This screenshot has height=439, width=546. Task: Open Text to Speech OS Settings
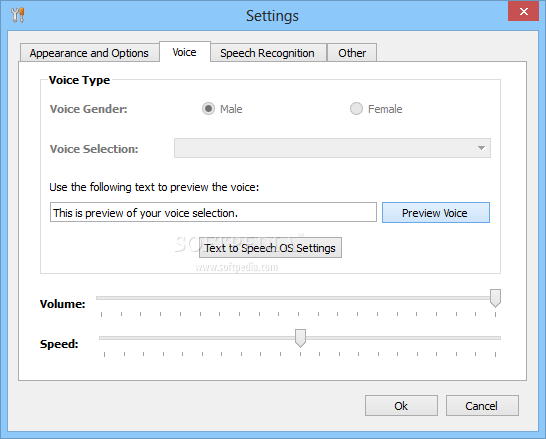coord(270,248)
